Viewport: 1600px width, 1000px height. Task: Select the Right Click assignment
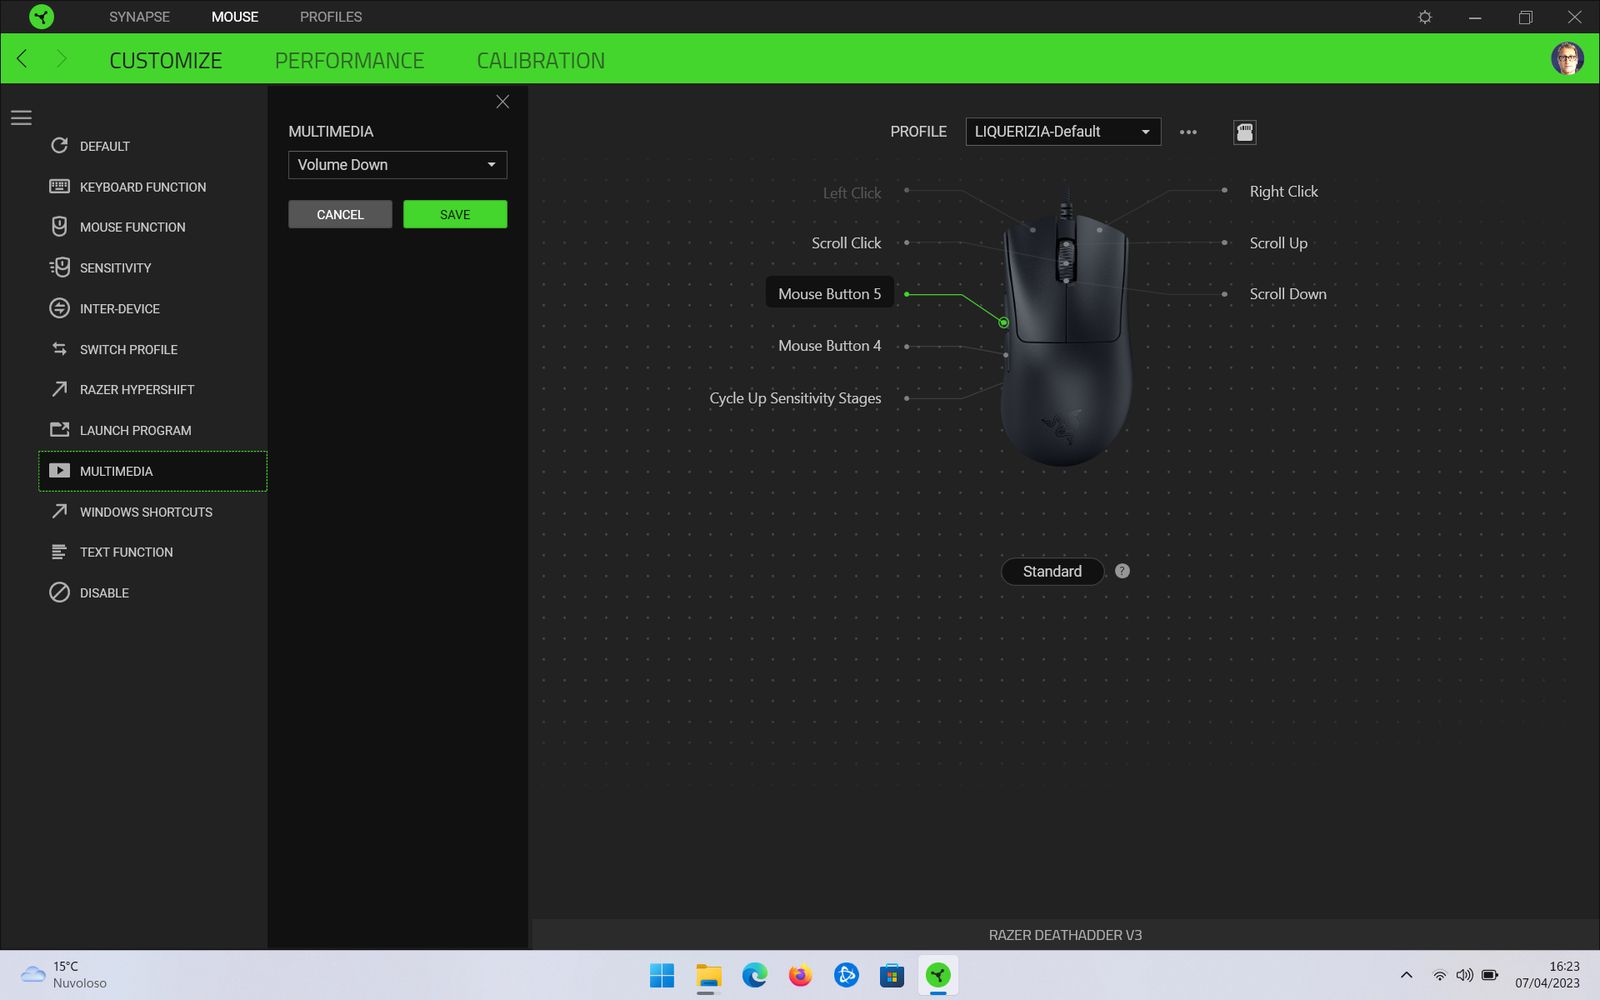(x=1284, y=191)
